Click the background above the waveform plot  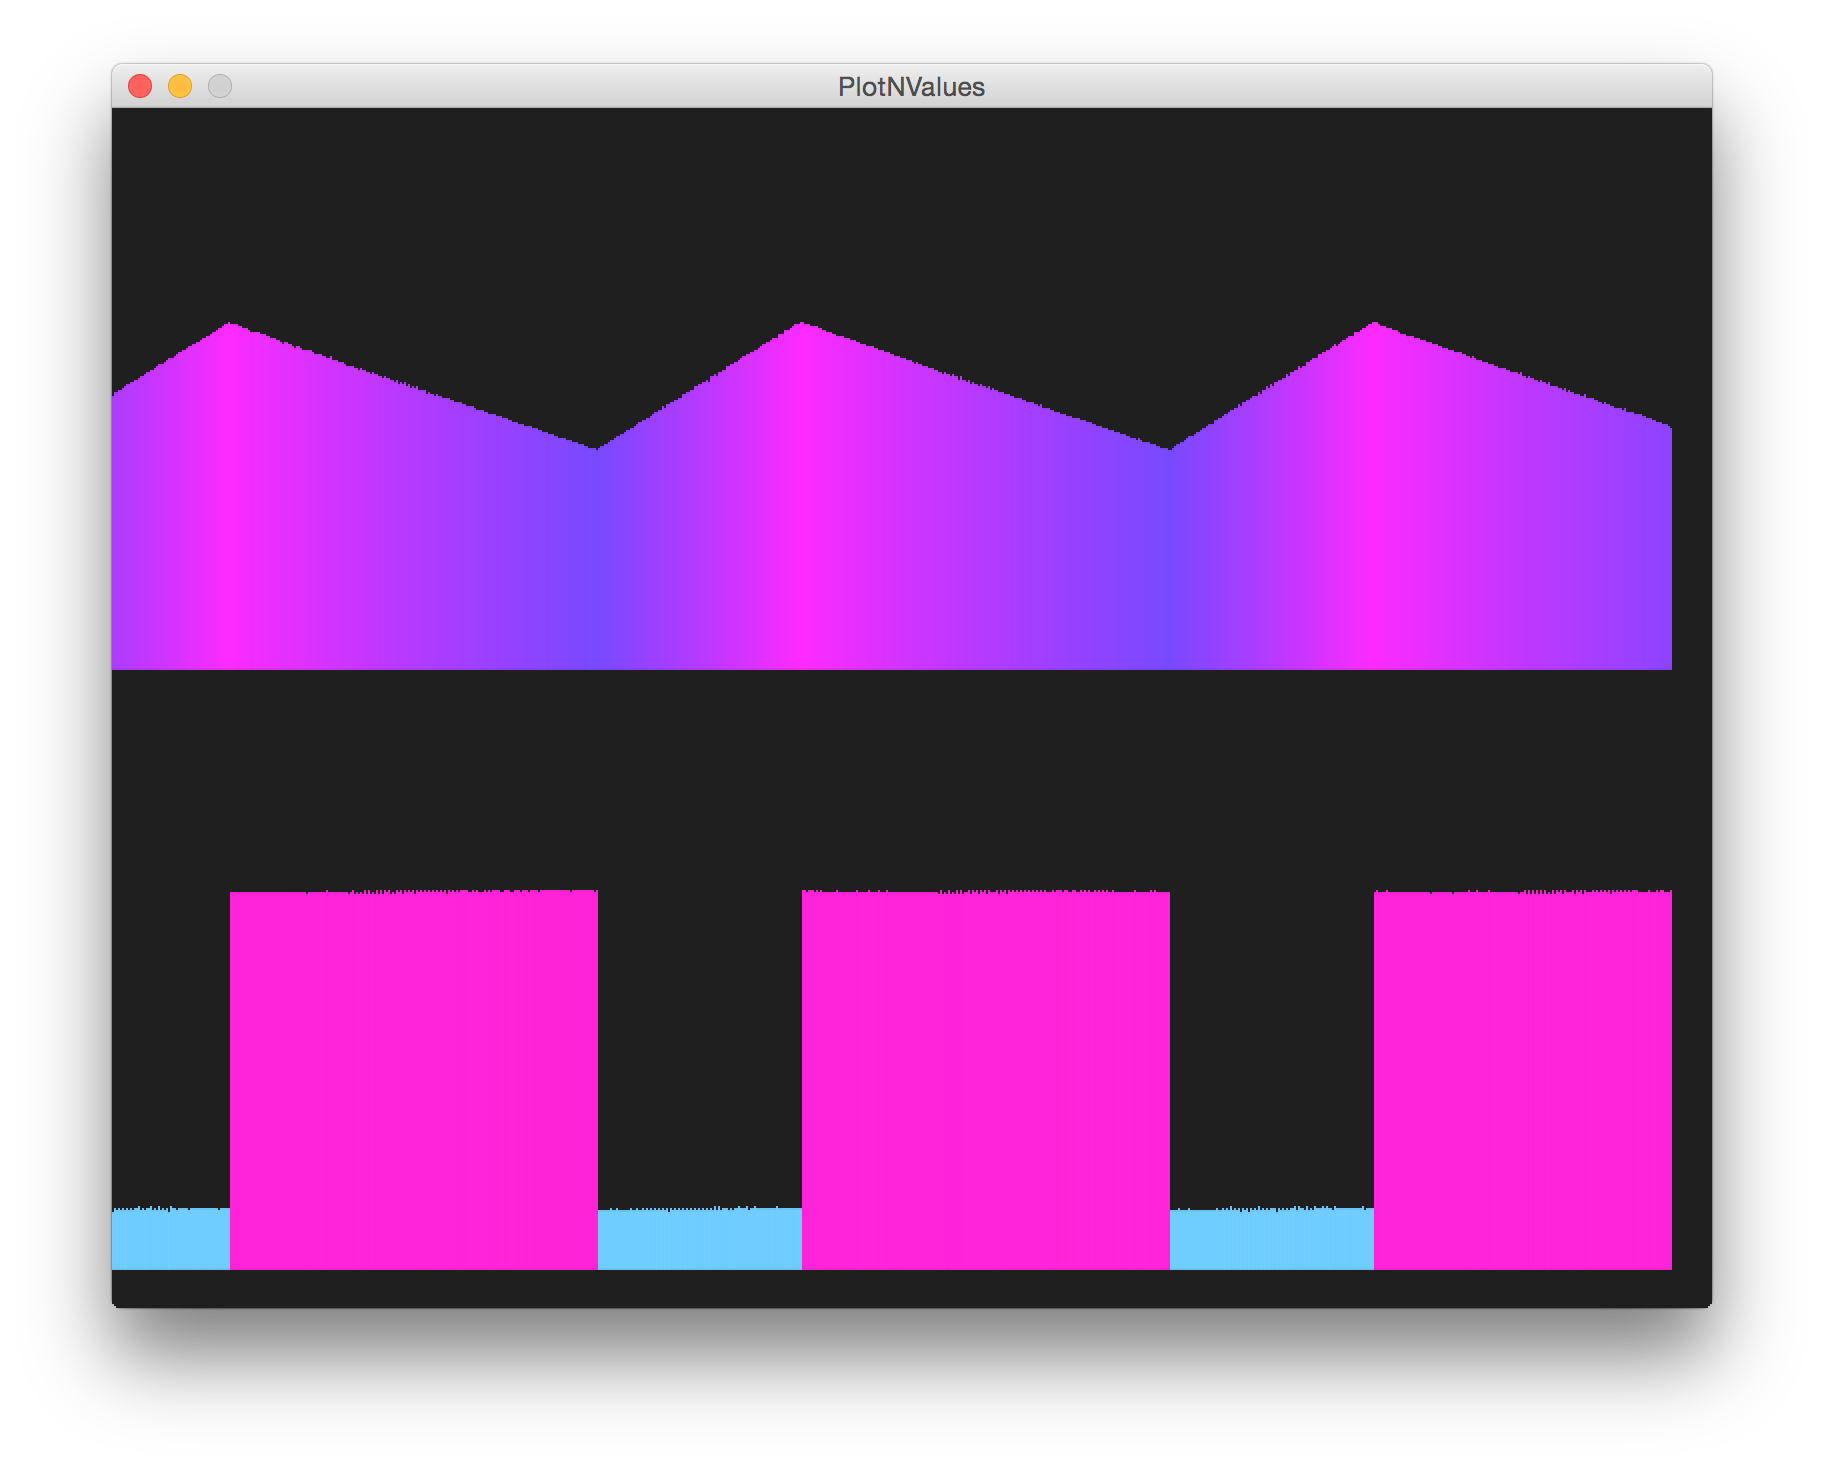coord(911,200)
